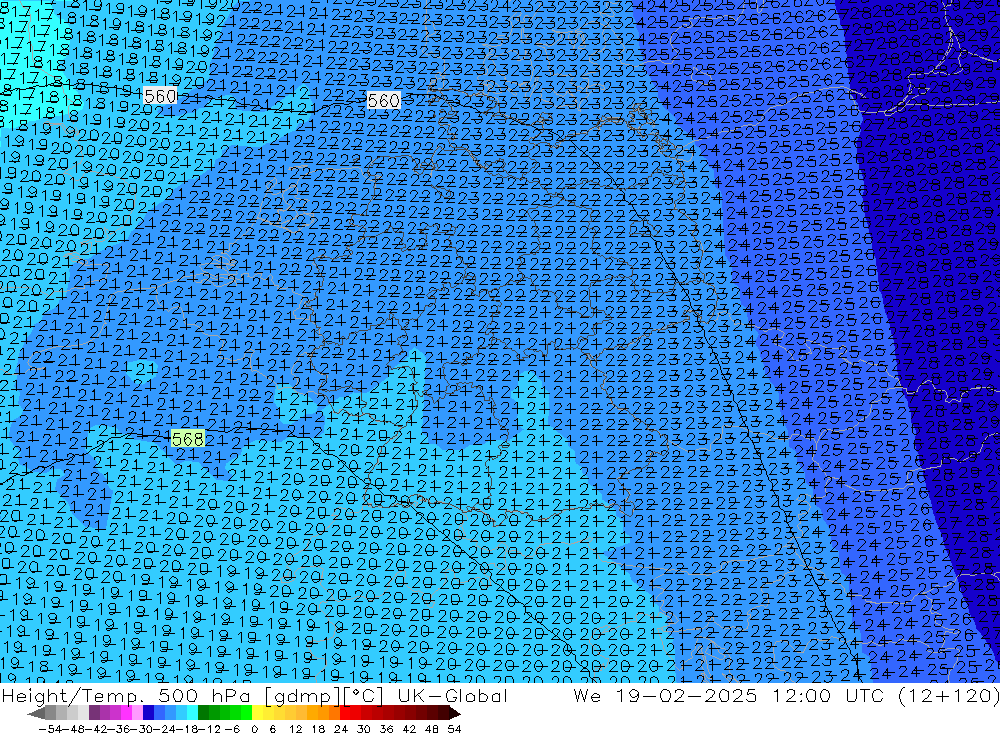This screenshot has width=1000, height=733.
Task: Click the legend value 48
Action: (x=431, y=729)
